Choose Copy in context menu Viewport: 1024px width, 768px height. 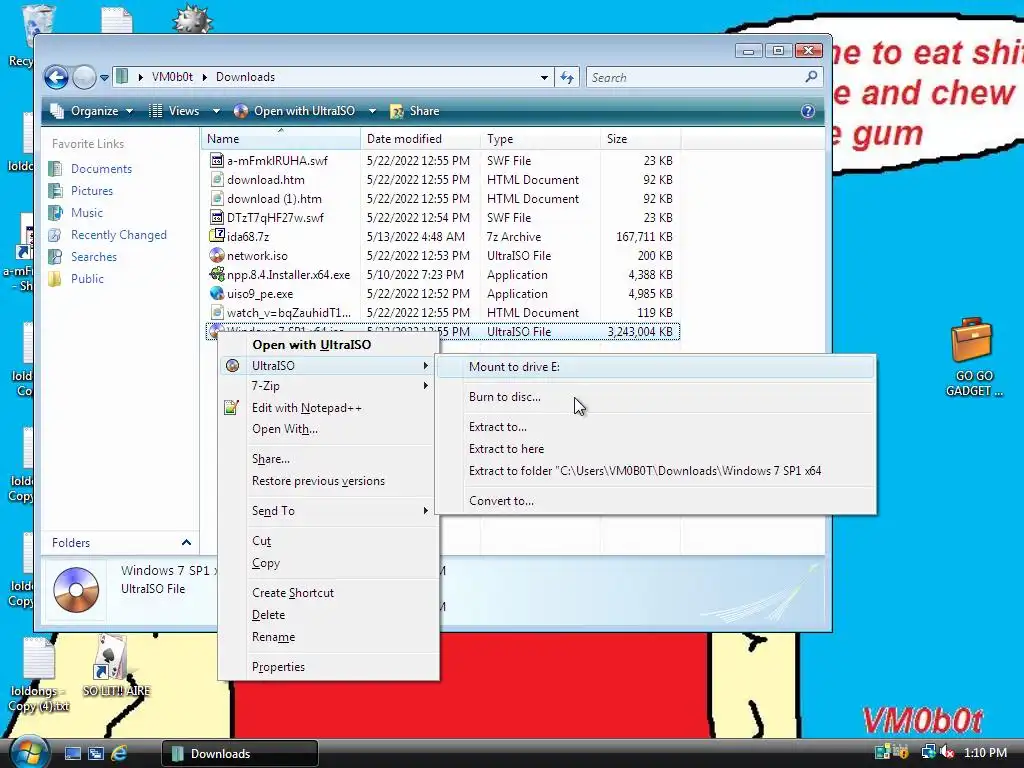[x=329, y=563]
